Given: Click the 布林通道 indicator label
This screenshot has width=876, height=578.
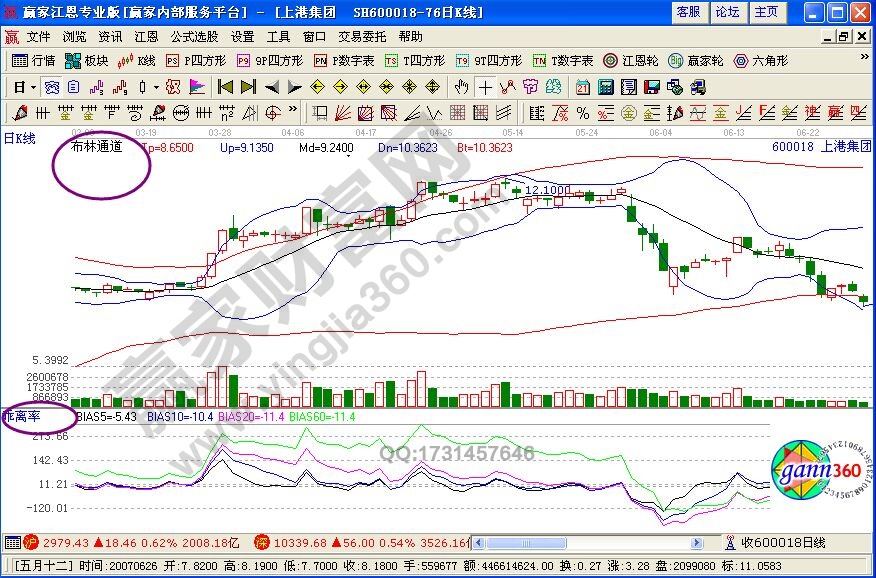Looking at the screenshot, I should click(x=97, y=147).
